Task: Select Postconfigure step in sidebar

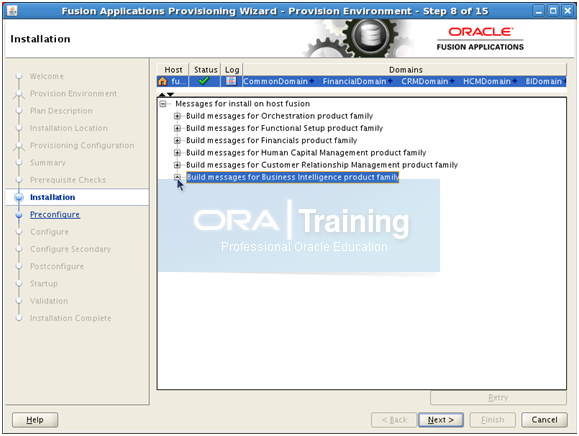Action: click(x=57, y=267)
